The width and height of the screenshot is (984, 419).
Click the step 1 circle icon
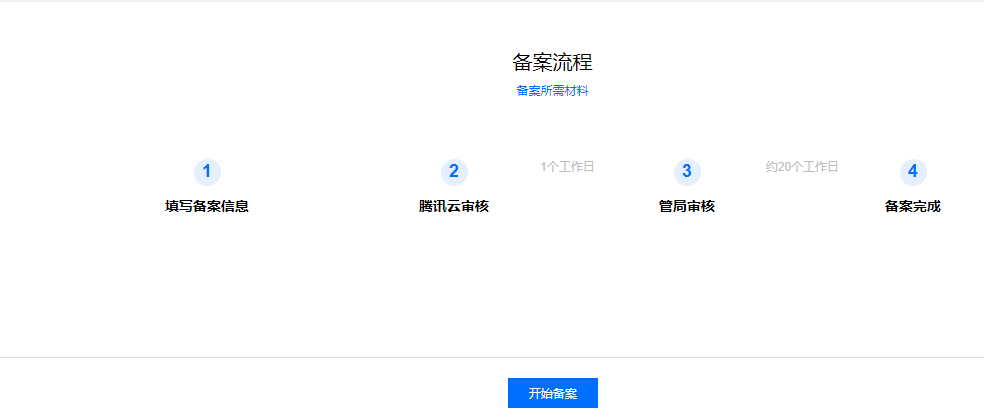pos(207,172)
